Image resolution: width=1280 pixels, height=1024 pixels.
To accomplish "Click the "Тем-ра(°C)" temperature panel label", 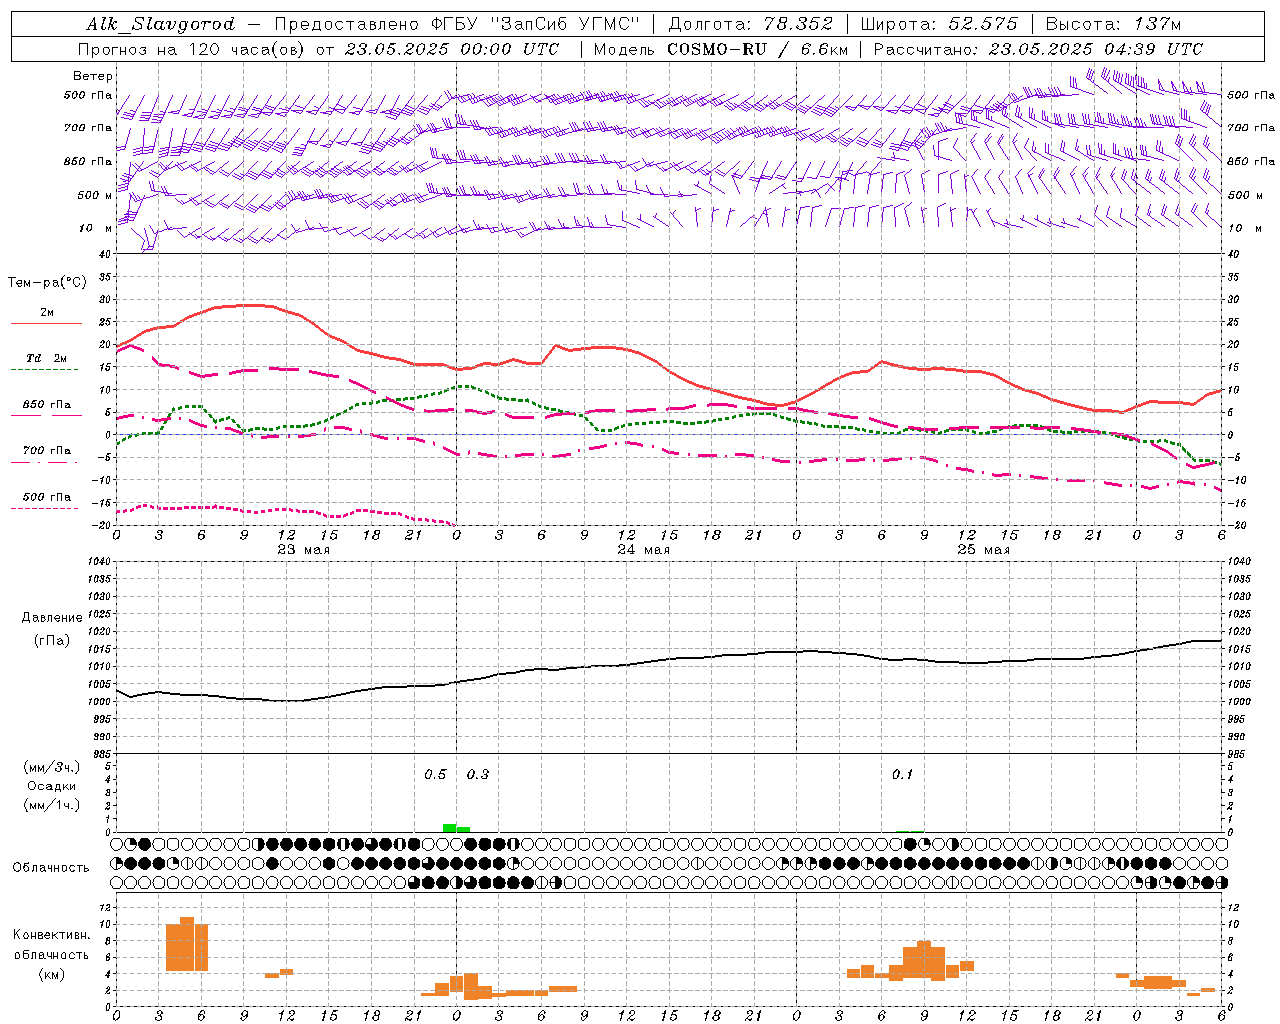I will 47,283.
